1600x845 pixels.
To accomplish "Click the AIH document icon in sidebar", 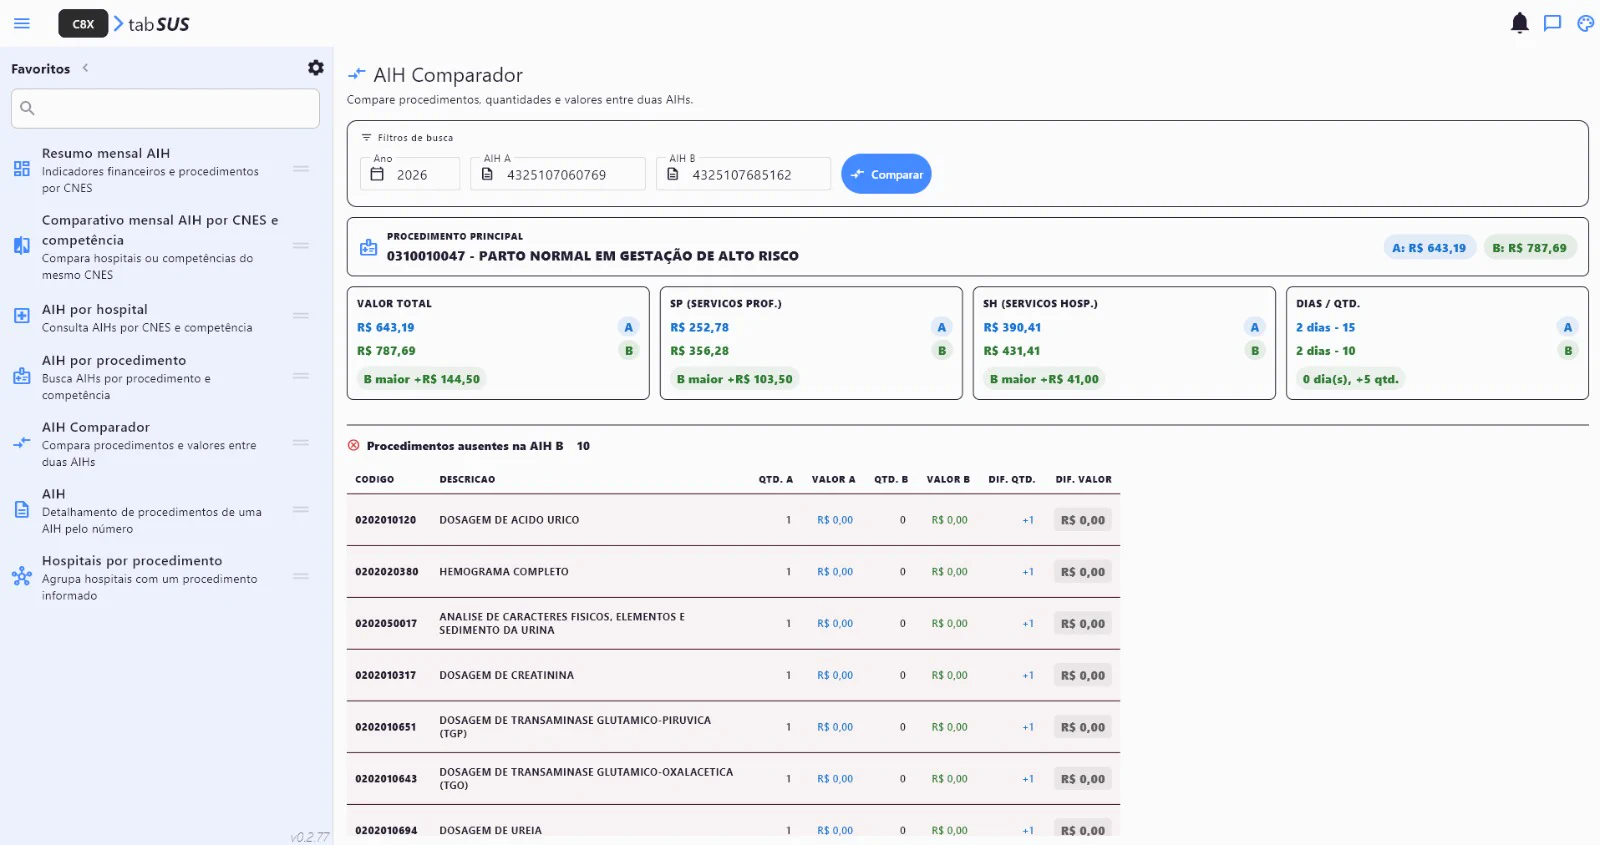I will [x=22, y=510].
